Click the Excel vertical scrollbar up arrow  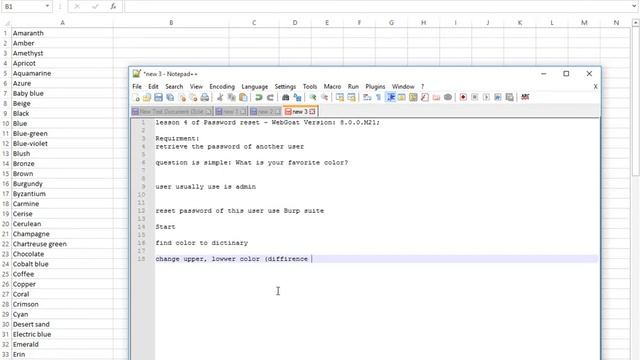[636, 23]
